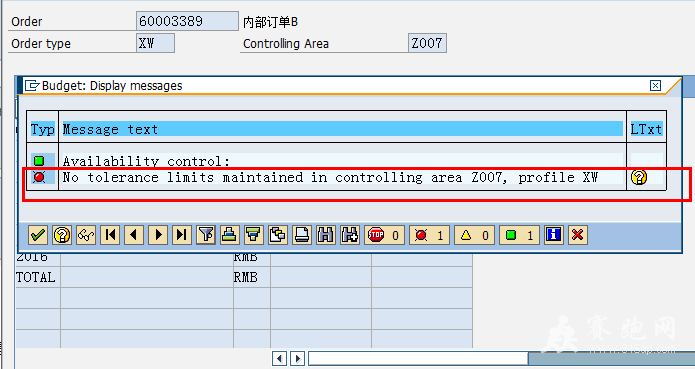Viewport: 695px width, 369px height.
Task: Confirm messages with the green checkmark
Action: tap(38, 235)
